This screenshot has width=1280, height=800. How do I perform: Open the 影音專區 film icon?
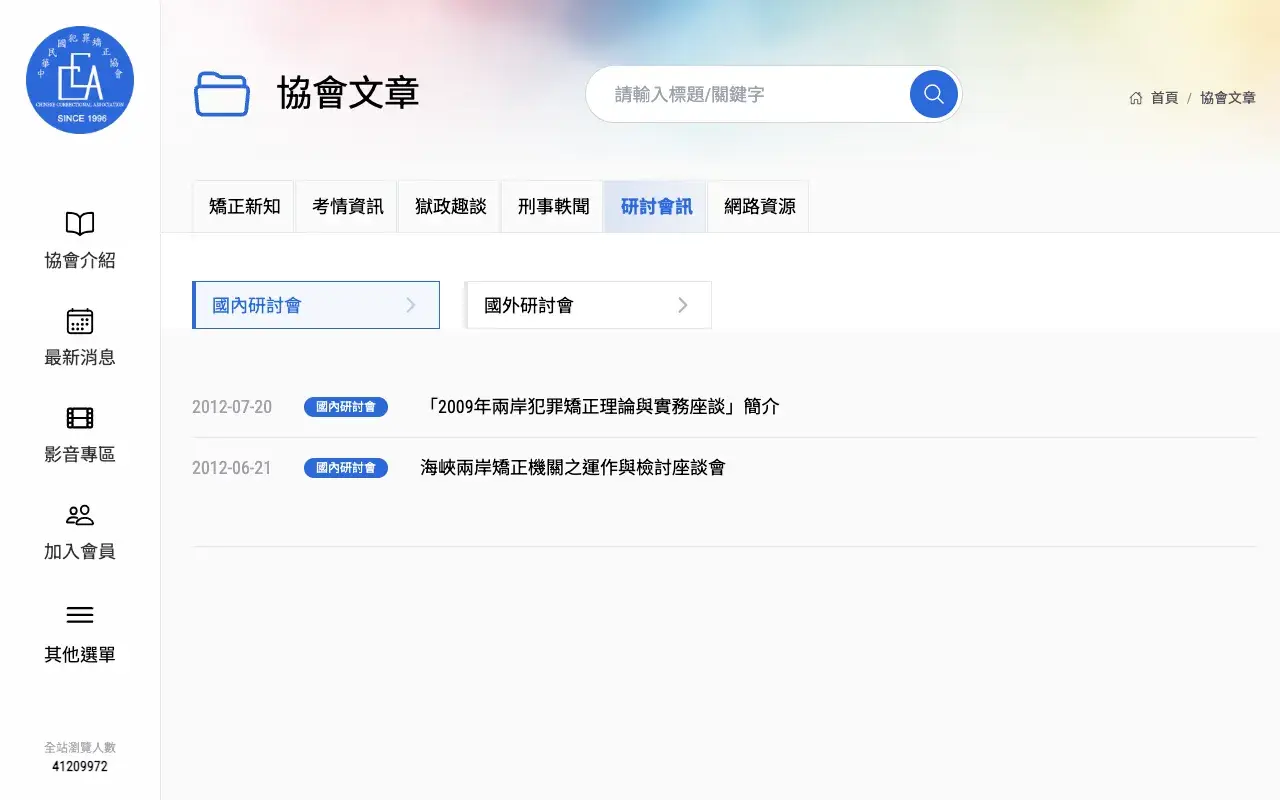pos(80,418)
